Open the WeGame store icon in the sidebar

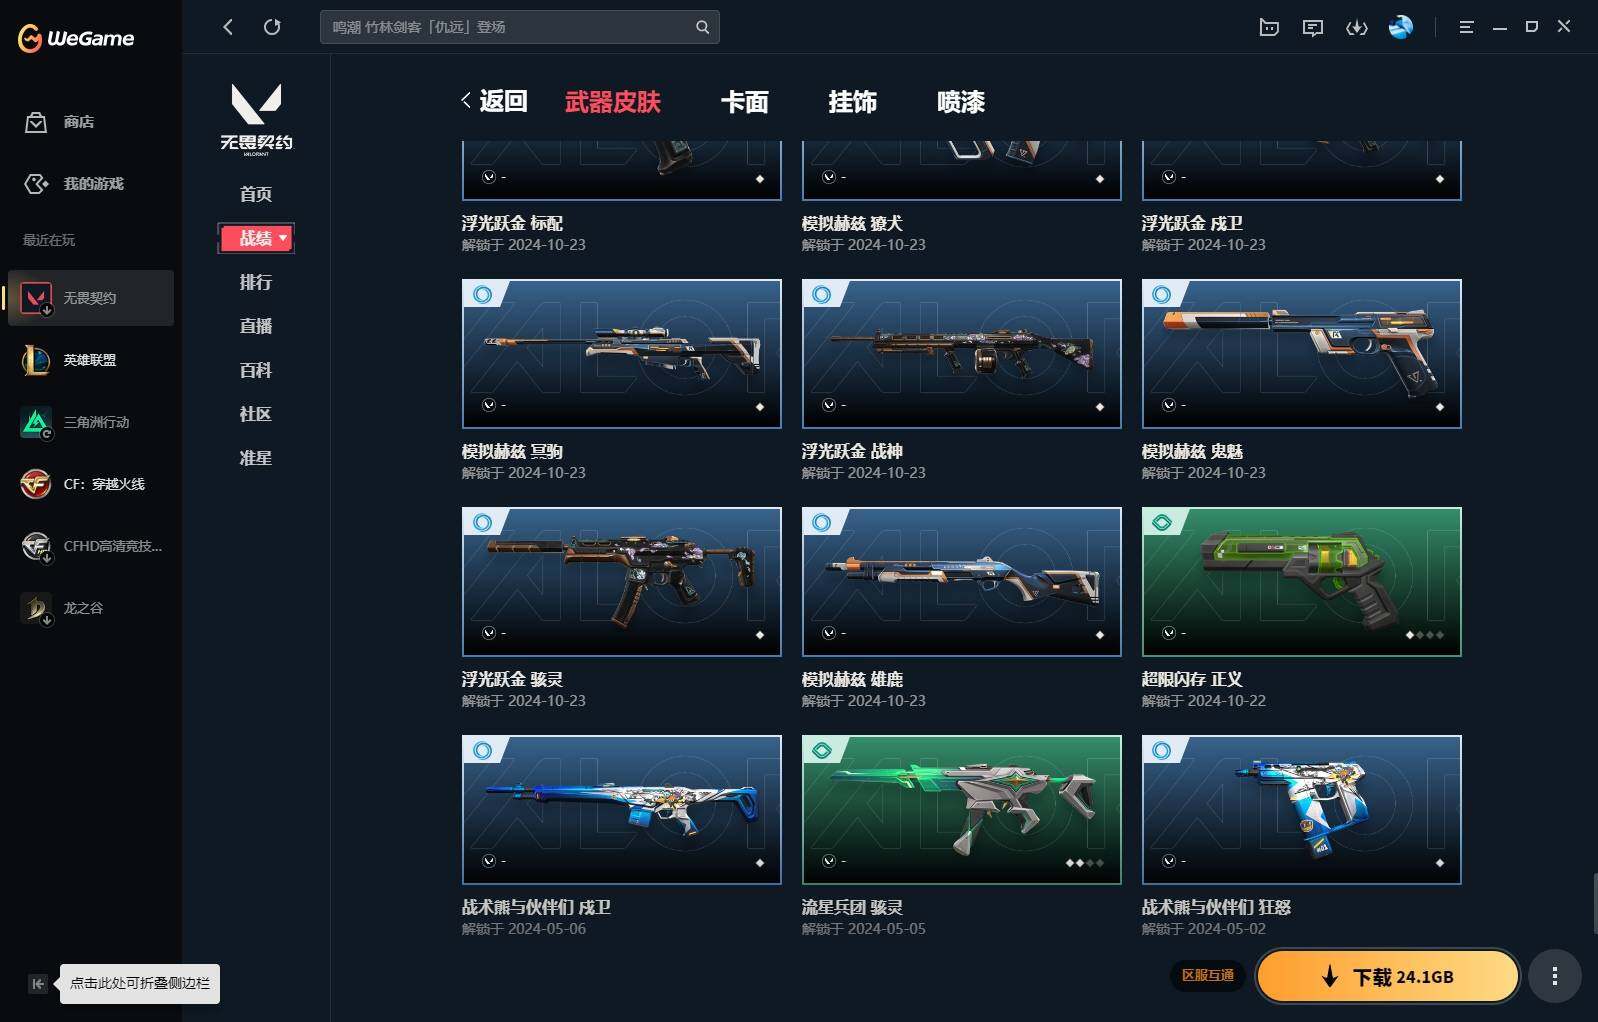click(x=36, y=122)
